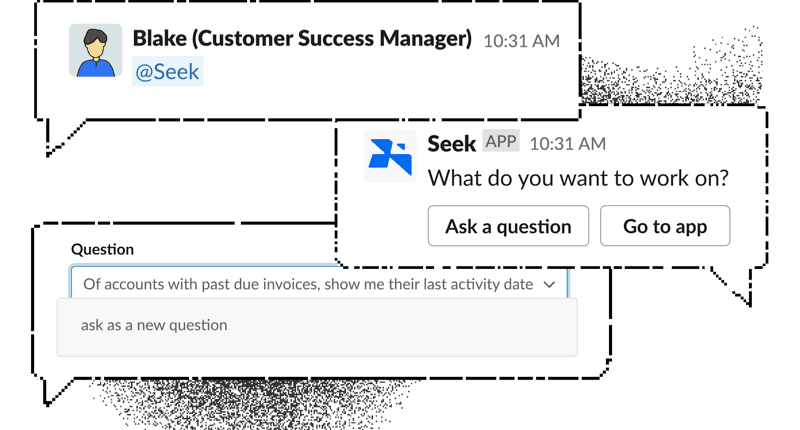Click Blake's profile avatar picture
The height and width of the screenshot is (430, 800).
pyautogui.click(x=95, y=50)
